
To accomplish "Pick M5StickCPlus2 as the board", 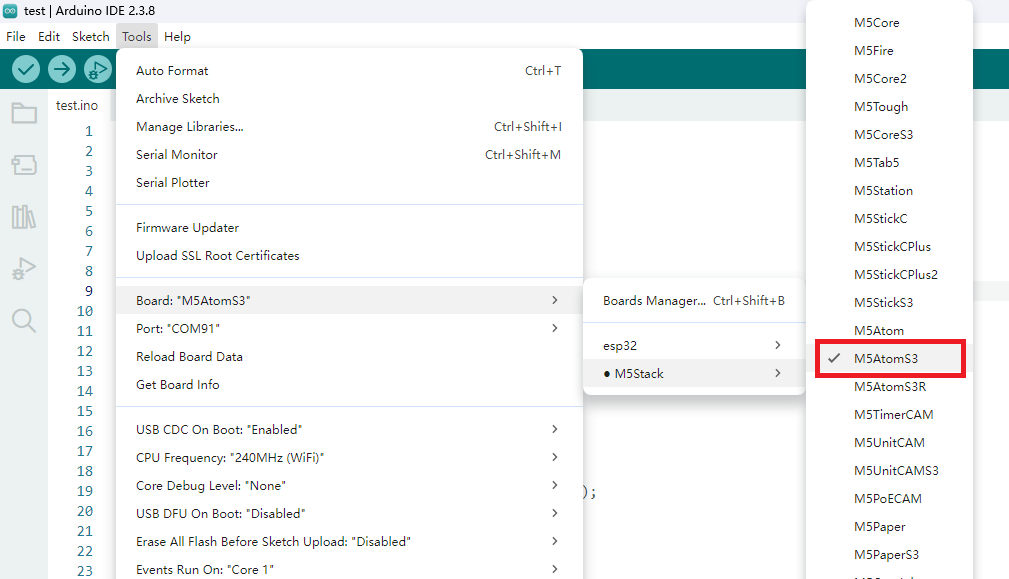I will pos(895,274).
